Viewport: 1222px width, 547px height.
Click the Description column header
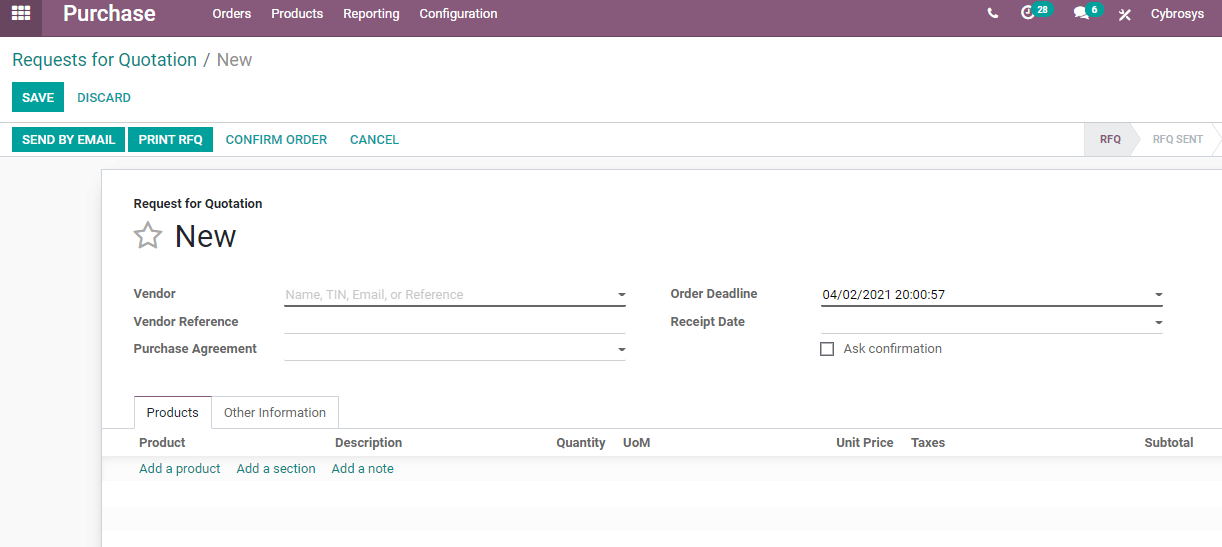tap(368, 443)
